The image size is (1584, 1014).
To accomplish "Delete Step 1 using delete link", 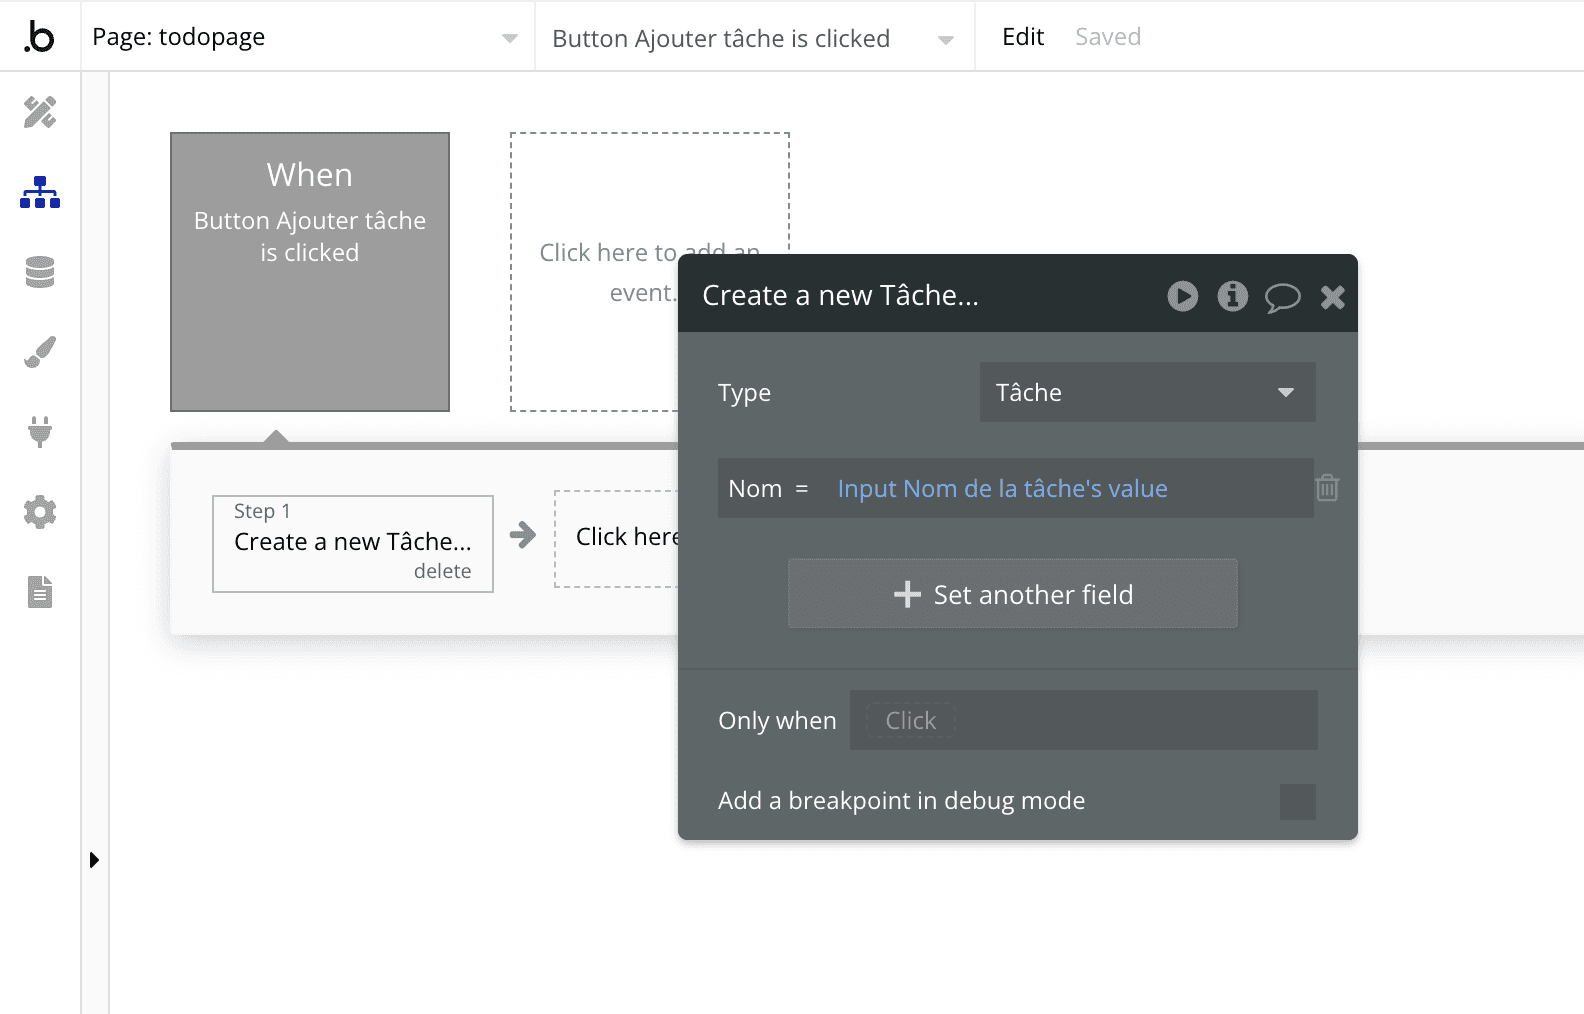I will (x=442, y=571).
